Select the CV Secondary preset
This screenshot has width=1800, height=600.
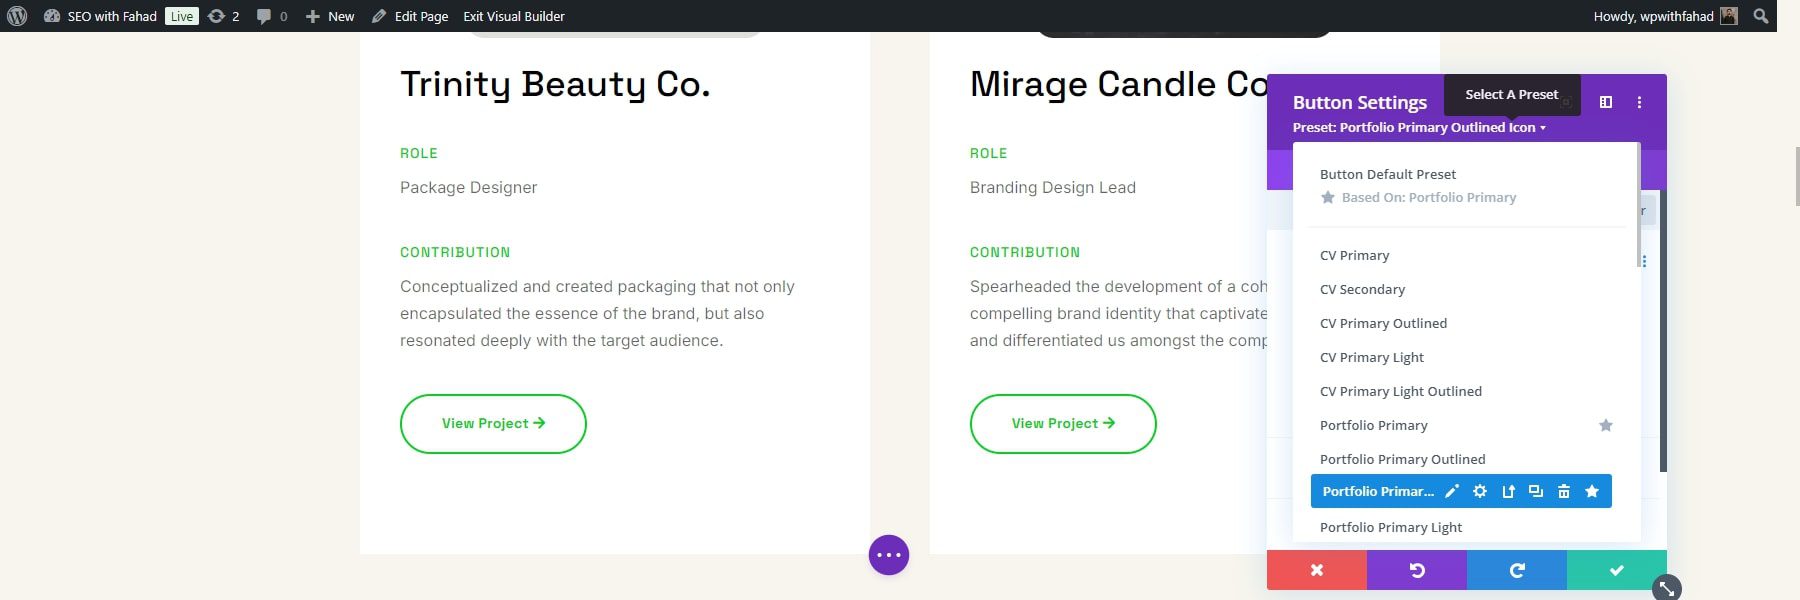point(1362,289)
